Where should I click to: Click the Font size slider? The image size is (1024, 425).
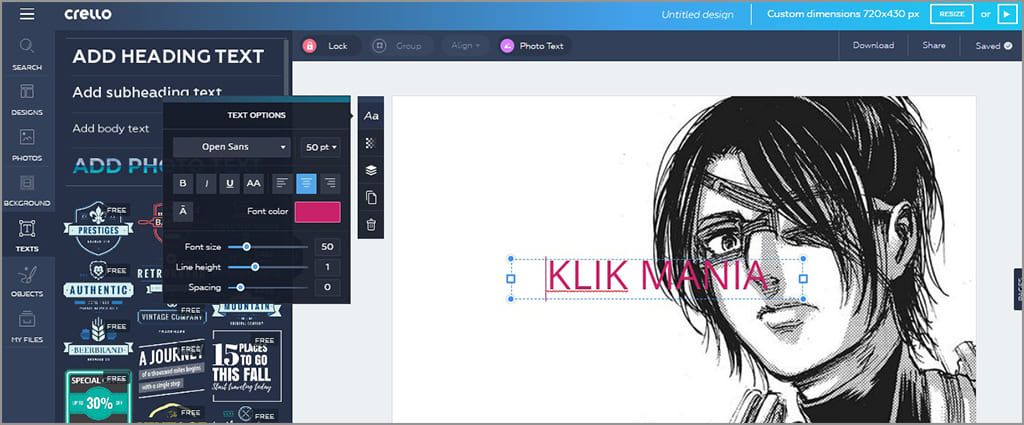coord(268,247)
